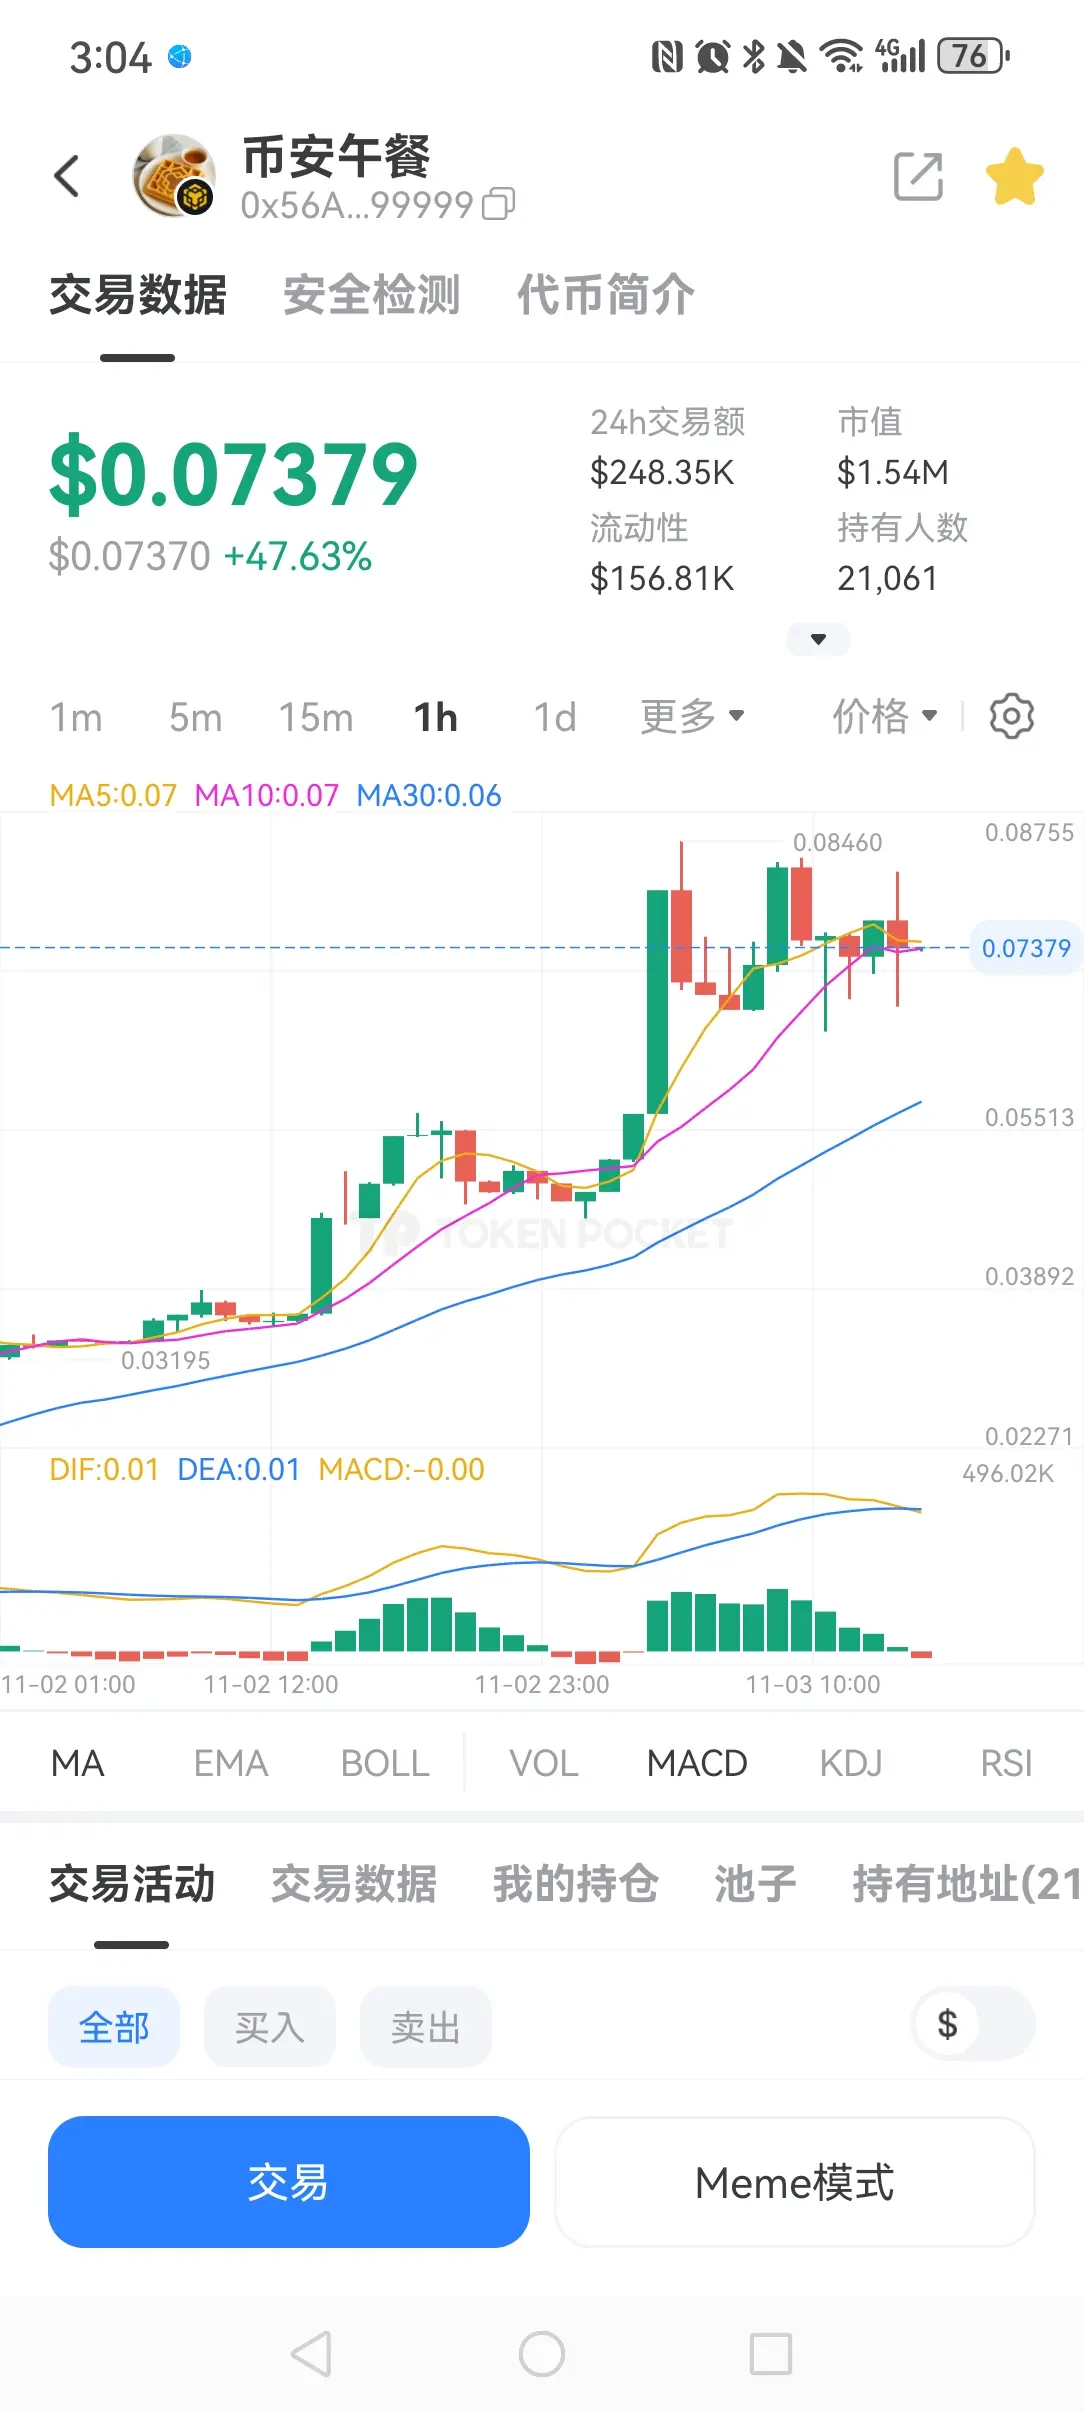Filter trades by 卖出
Image resolution: width=1084 pixels, height=2412 pixels.
coord(426,2027)
